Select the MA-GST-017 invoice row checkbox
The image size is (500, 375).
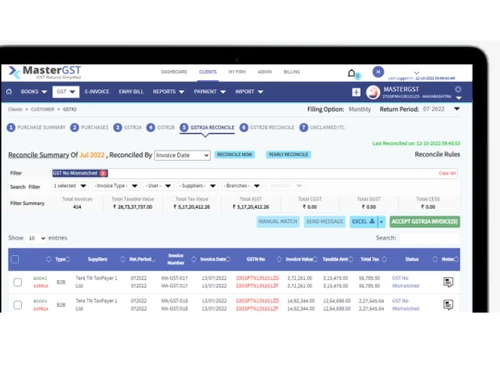click(18, 282)
